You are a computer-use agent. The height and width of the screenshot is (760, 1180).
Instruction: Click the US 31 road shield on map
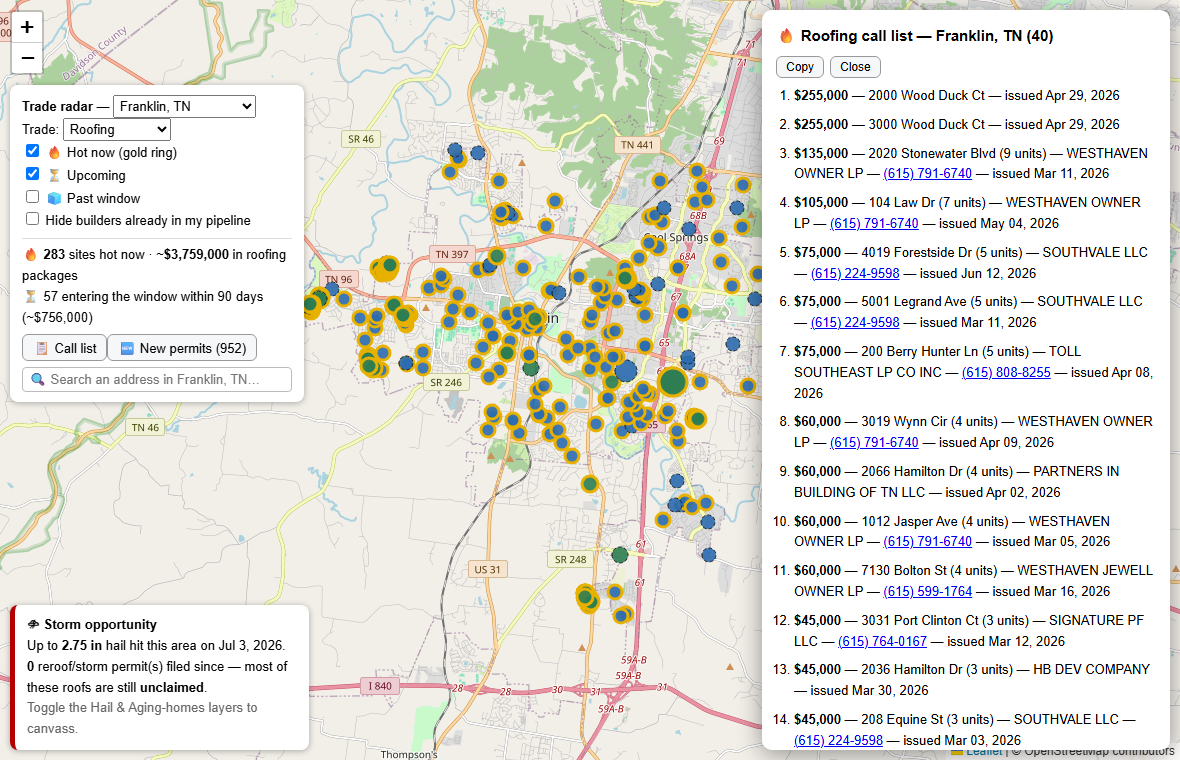(487, 569)
